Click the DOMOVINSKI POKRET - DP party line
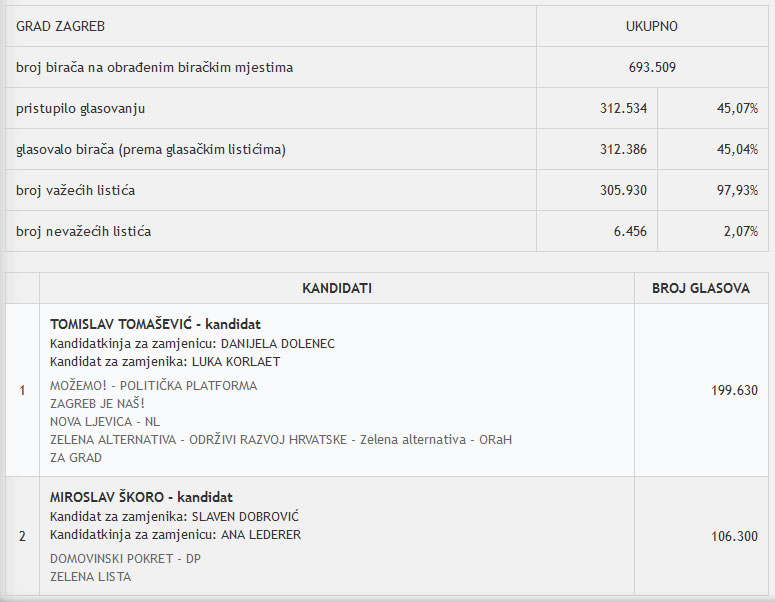Image resolution: width=775 pixels, height=602 pixels. tap(125, 559)
